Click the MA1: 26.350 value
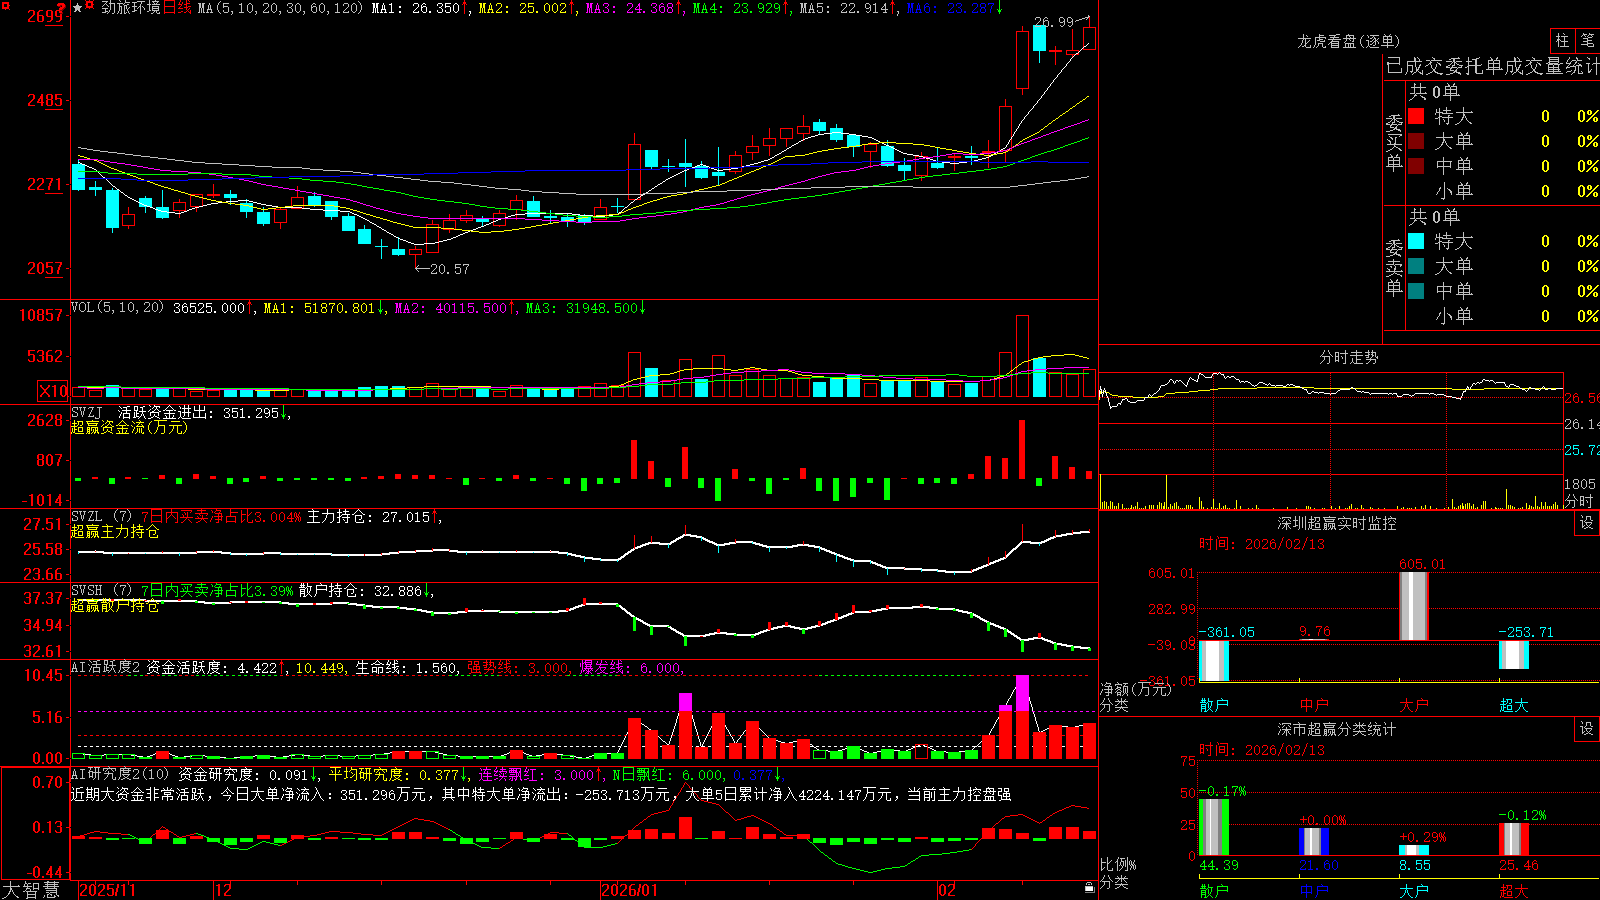Screen dimensions: 1600x900 pyautogui.click(x=416, y=8)
